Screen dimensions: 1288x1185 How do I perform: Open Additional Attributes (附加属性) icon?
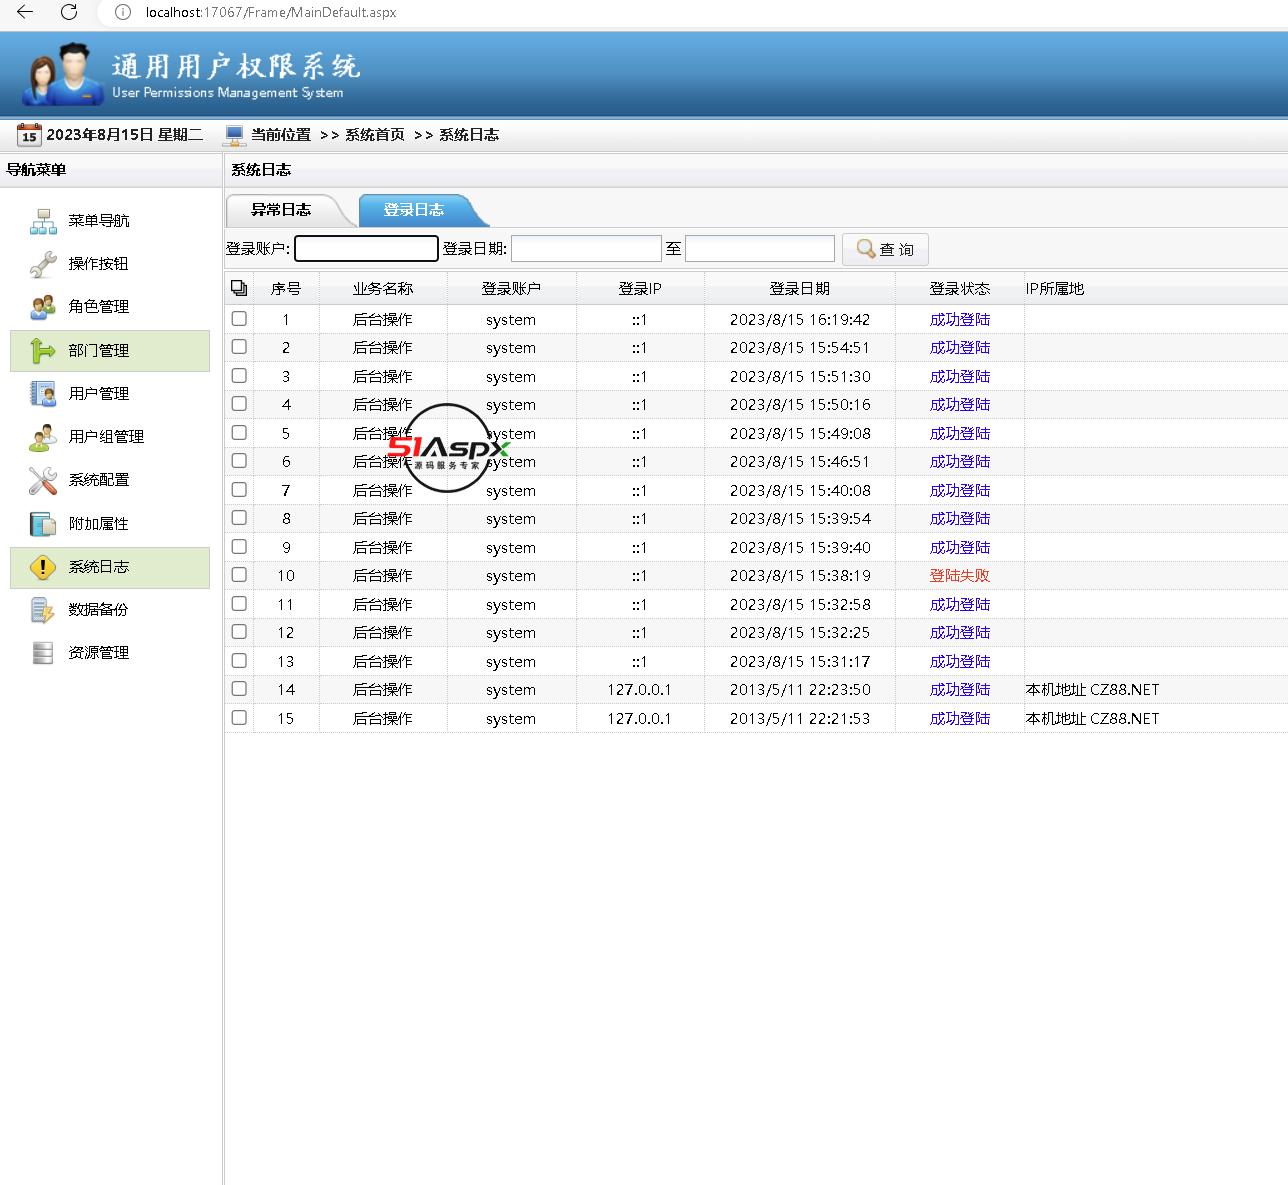tap(43, 524)
